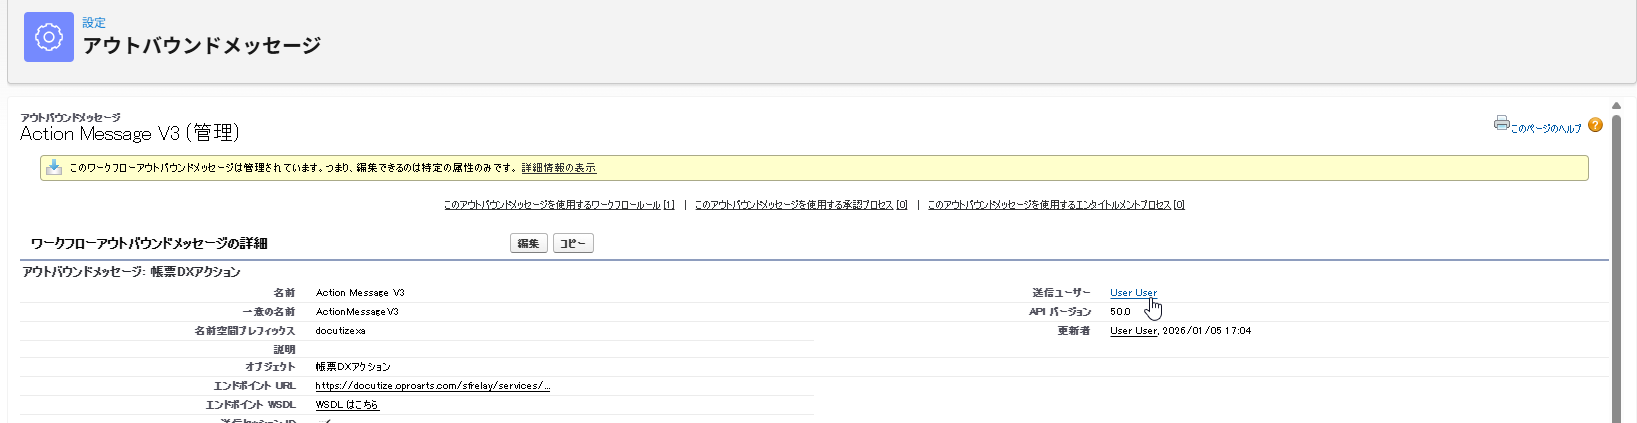Open the 設定 breadcrumb link
Image resolution: width=1637 pixels, height=423 pixels.
pyautogui.click(x=94, y=22)
